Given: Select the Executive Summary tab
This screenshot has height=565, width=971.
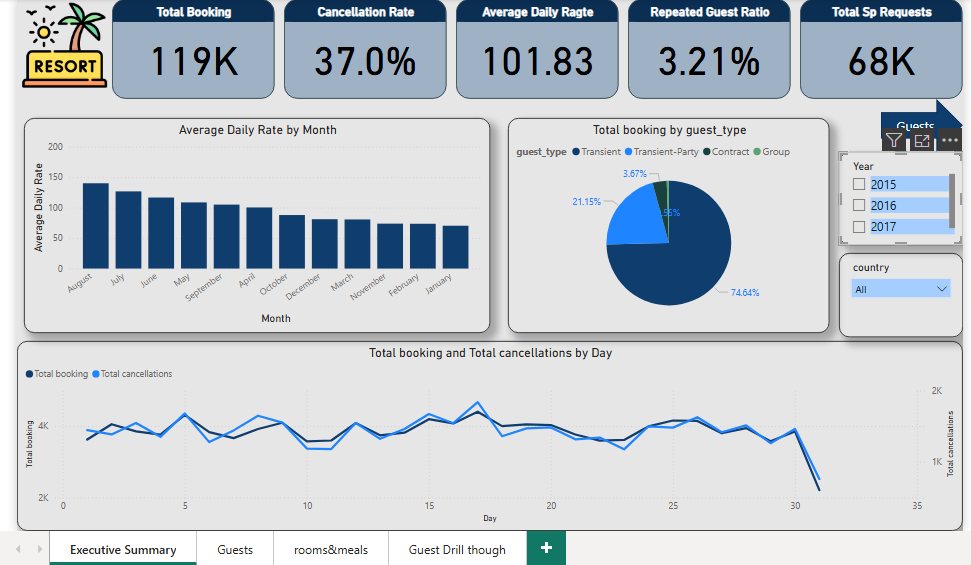Looking at the screenshot, I should click(123, 549).
